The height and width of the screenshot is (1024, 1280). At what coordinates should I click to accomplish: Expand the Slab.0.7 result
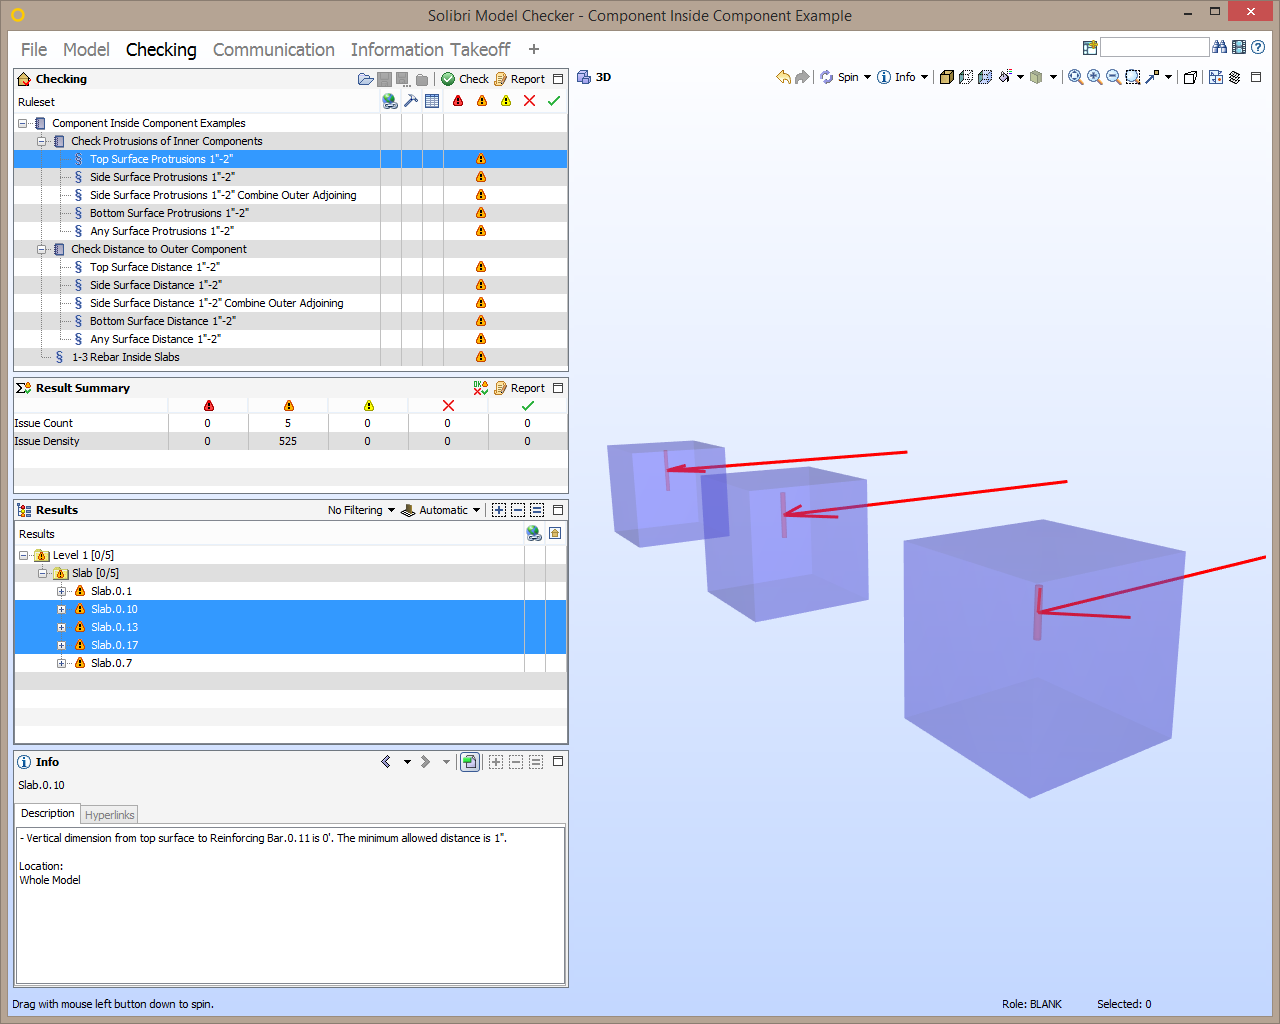coord(61,663)
